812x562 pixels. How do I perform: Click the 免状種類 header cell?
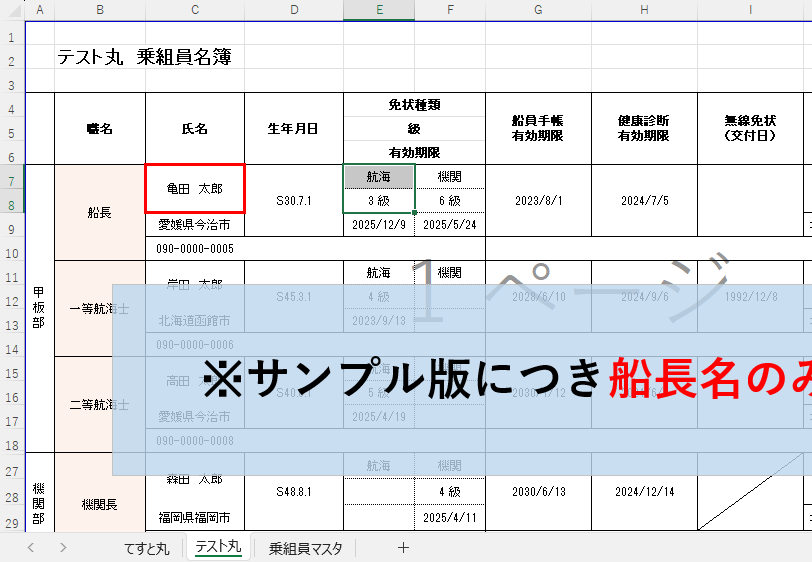pos(414,105)
